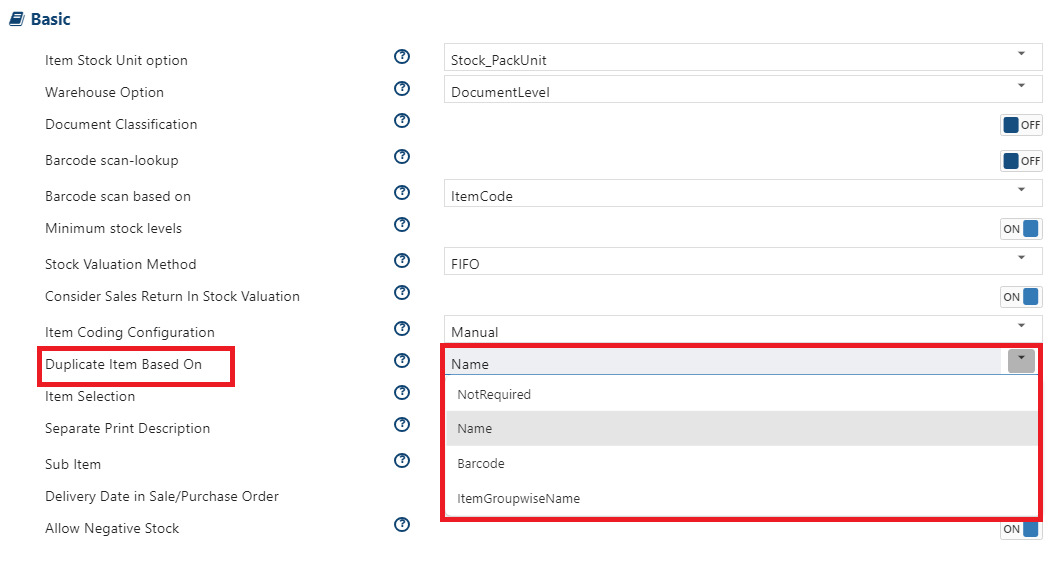Open help for Stock Valuation Method

click(402, 260)
